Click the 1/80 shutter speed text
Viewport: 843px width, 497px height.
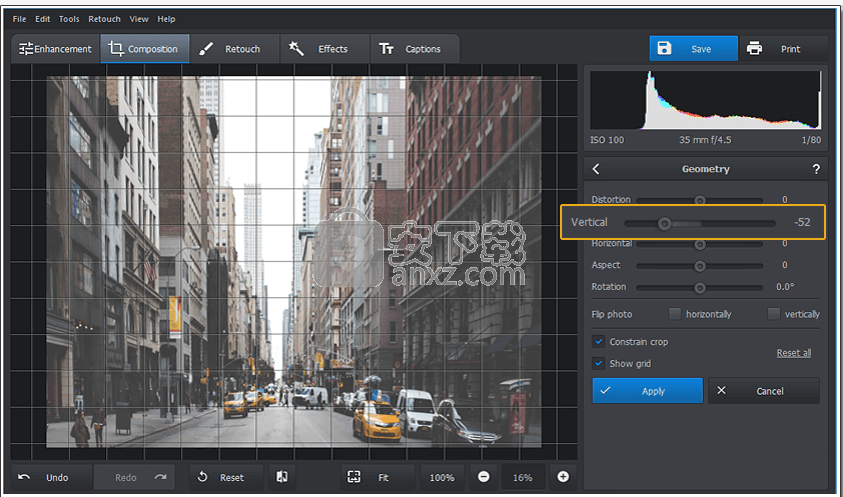pos(811,140)
